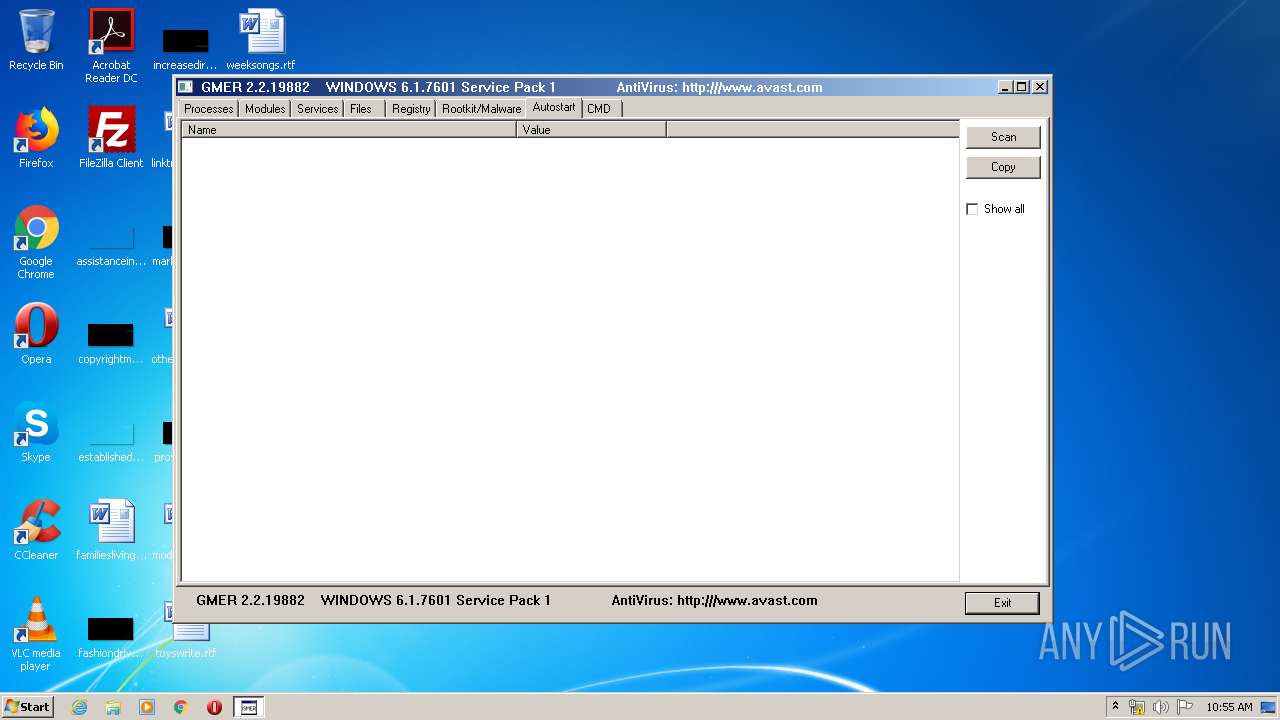Open weeksongs.rtf document icon

pyautogui.click(x=261, y=40)
